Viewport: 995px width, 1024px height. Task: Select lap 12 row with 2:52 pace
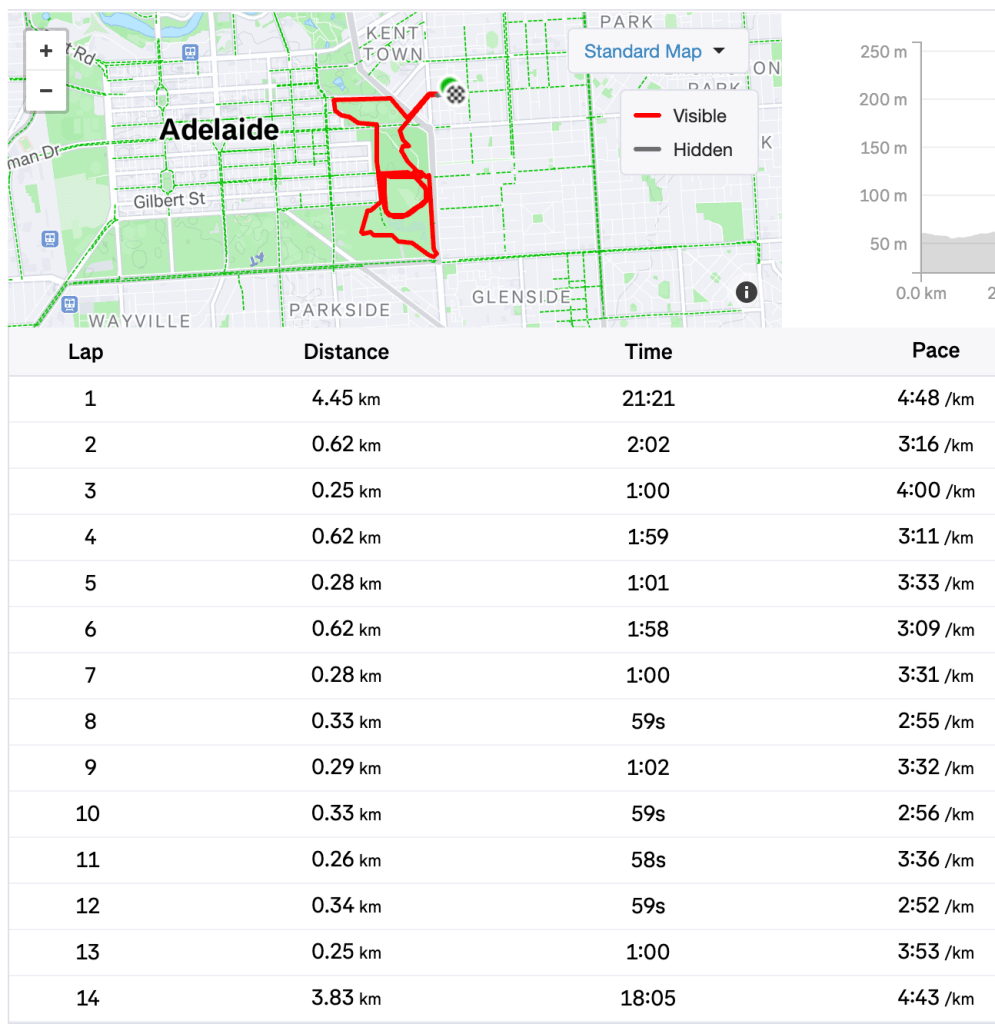(500, 906)
